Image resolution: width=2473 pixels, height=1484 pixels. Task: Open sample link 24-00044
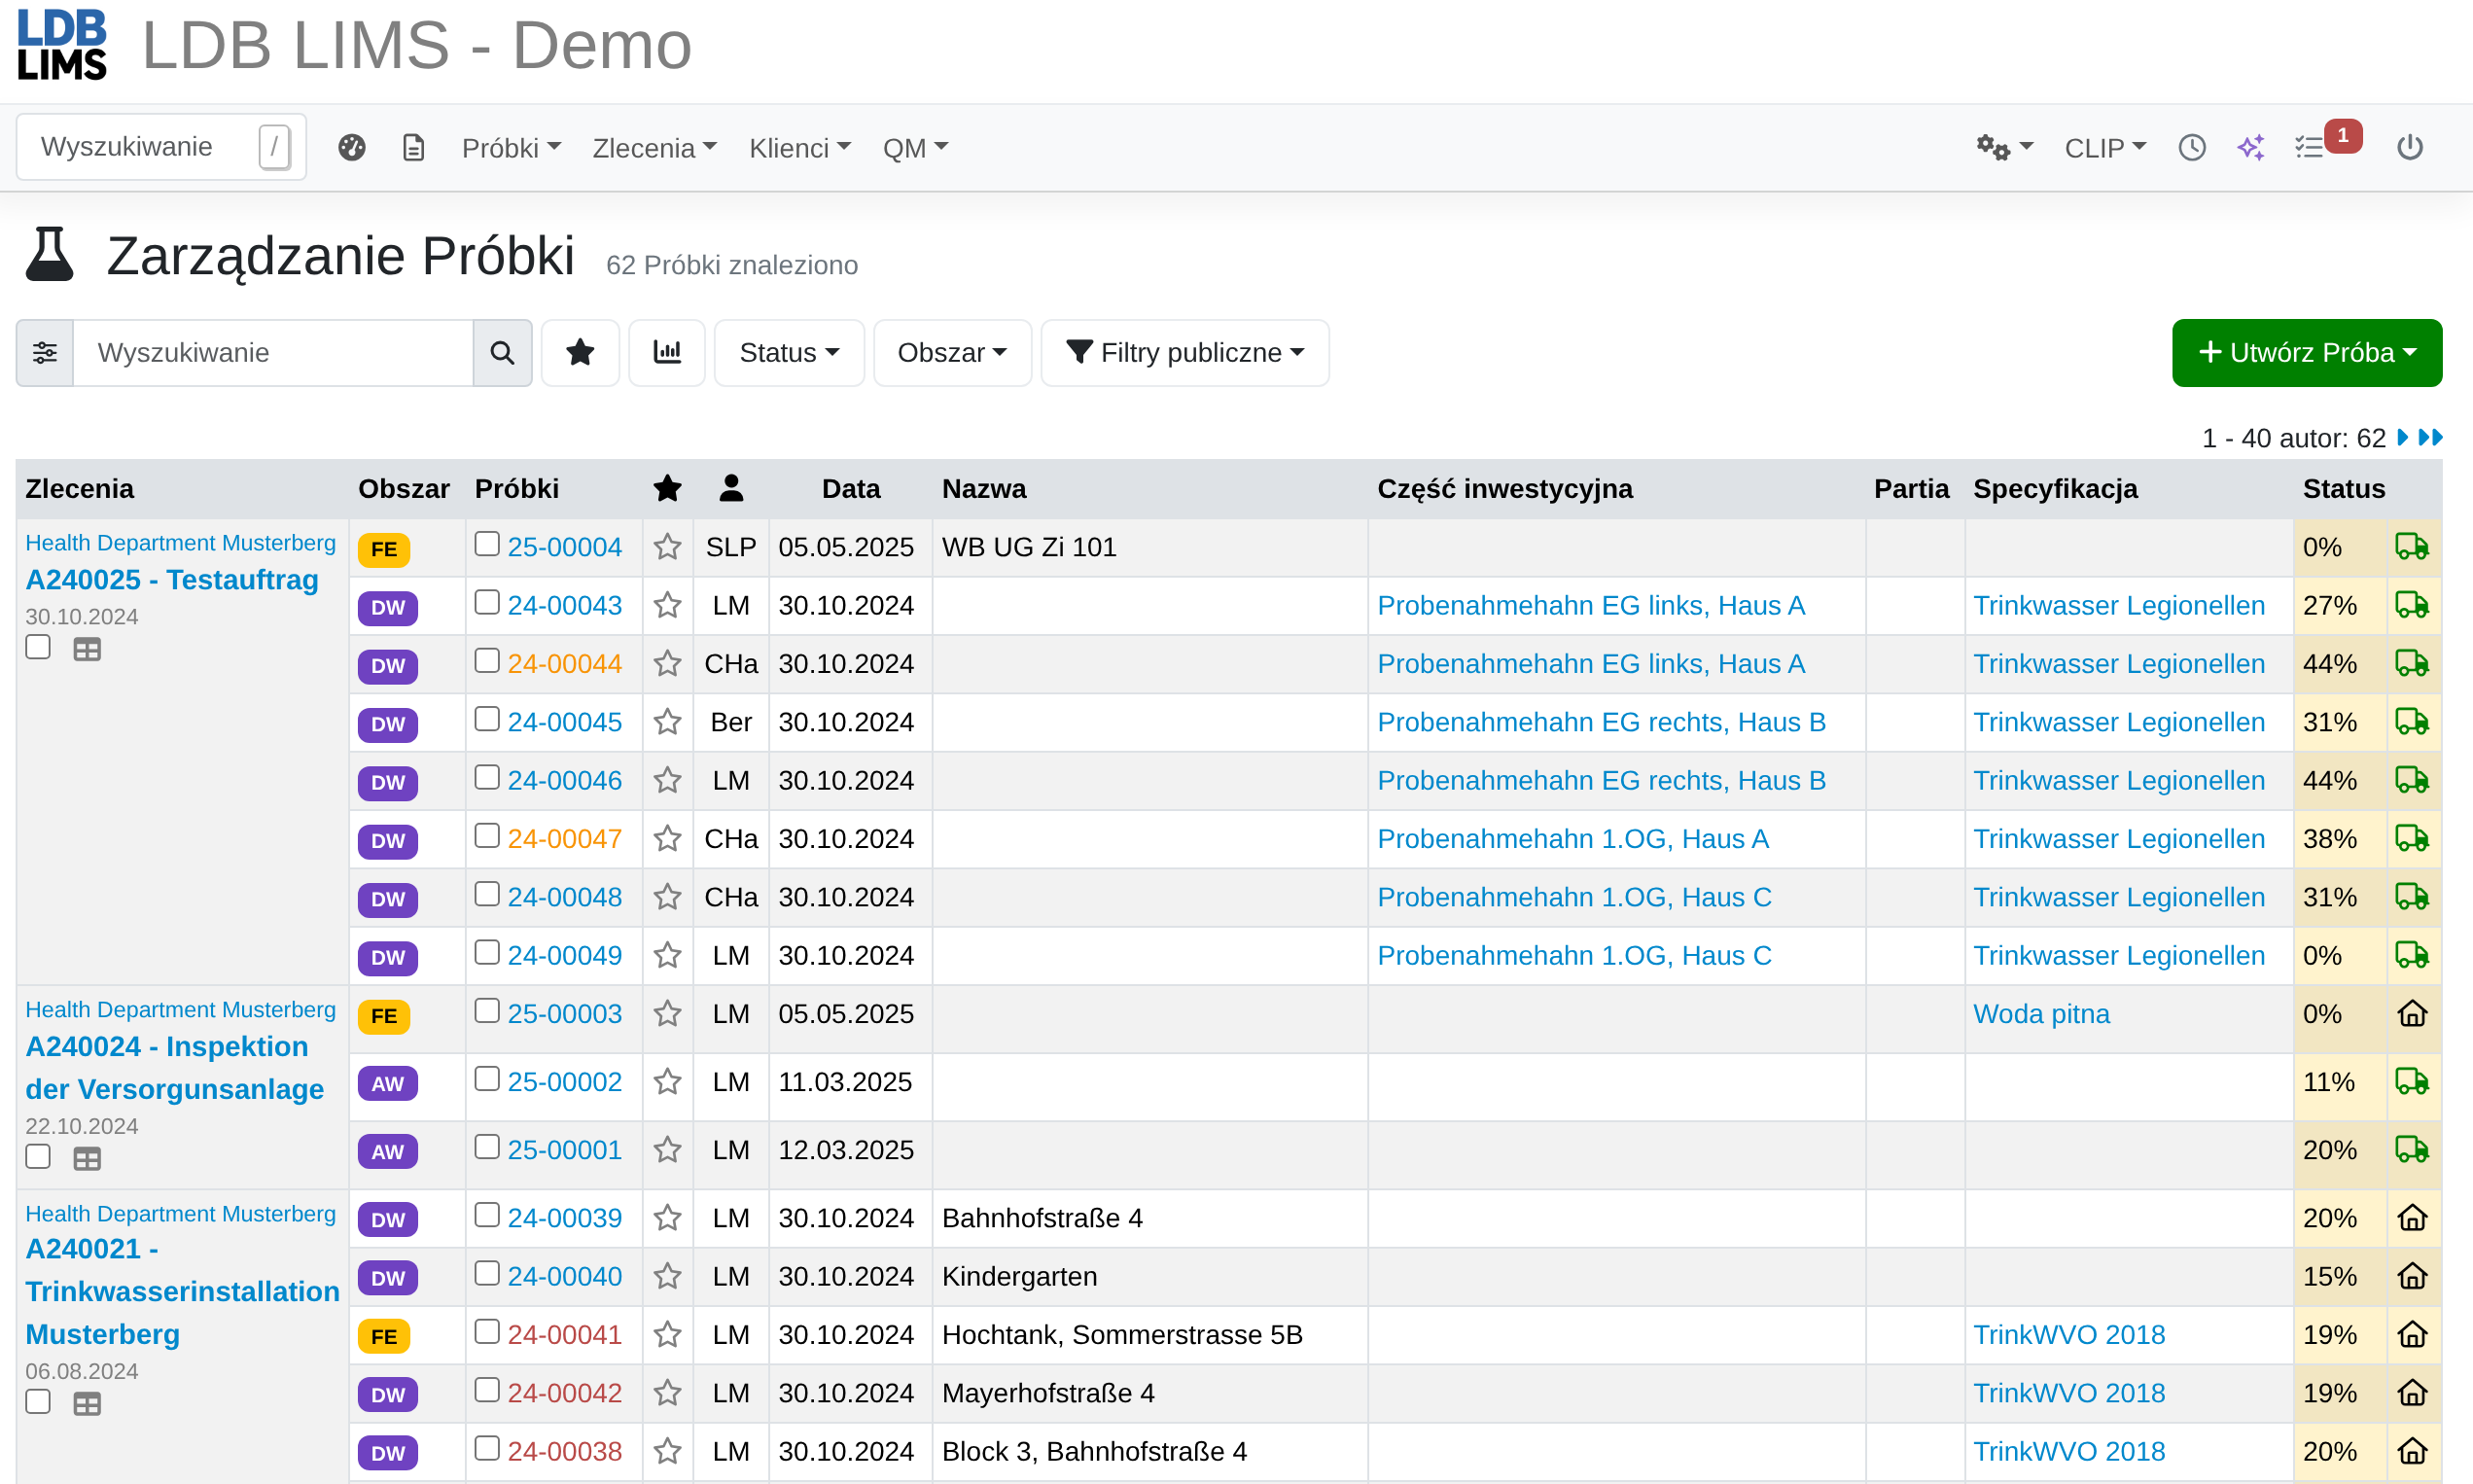(565, 664)
